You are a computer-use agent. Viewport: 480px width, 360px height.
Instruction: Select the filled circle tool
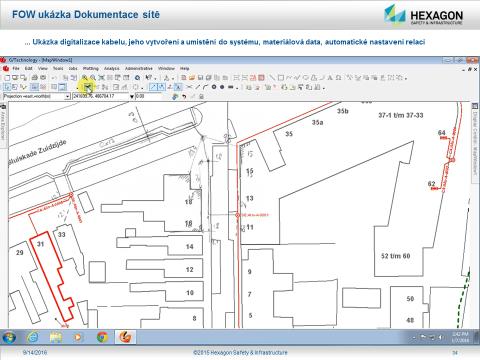(x=222, y=87)
